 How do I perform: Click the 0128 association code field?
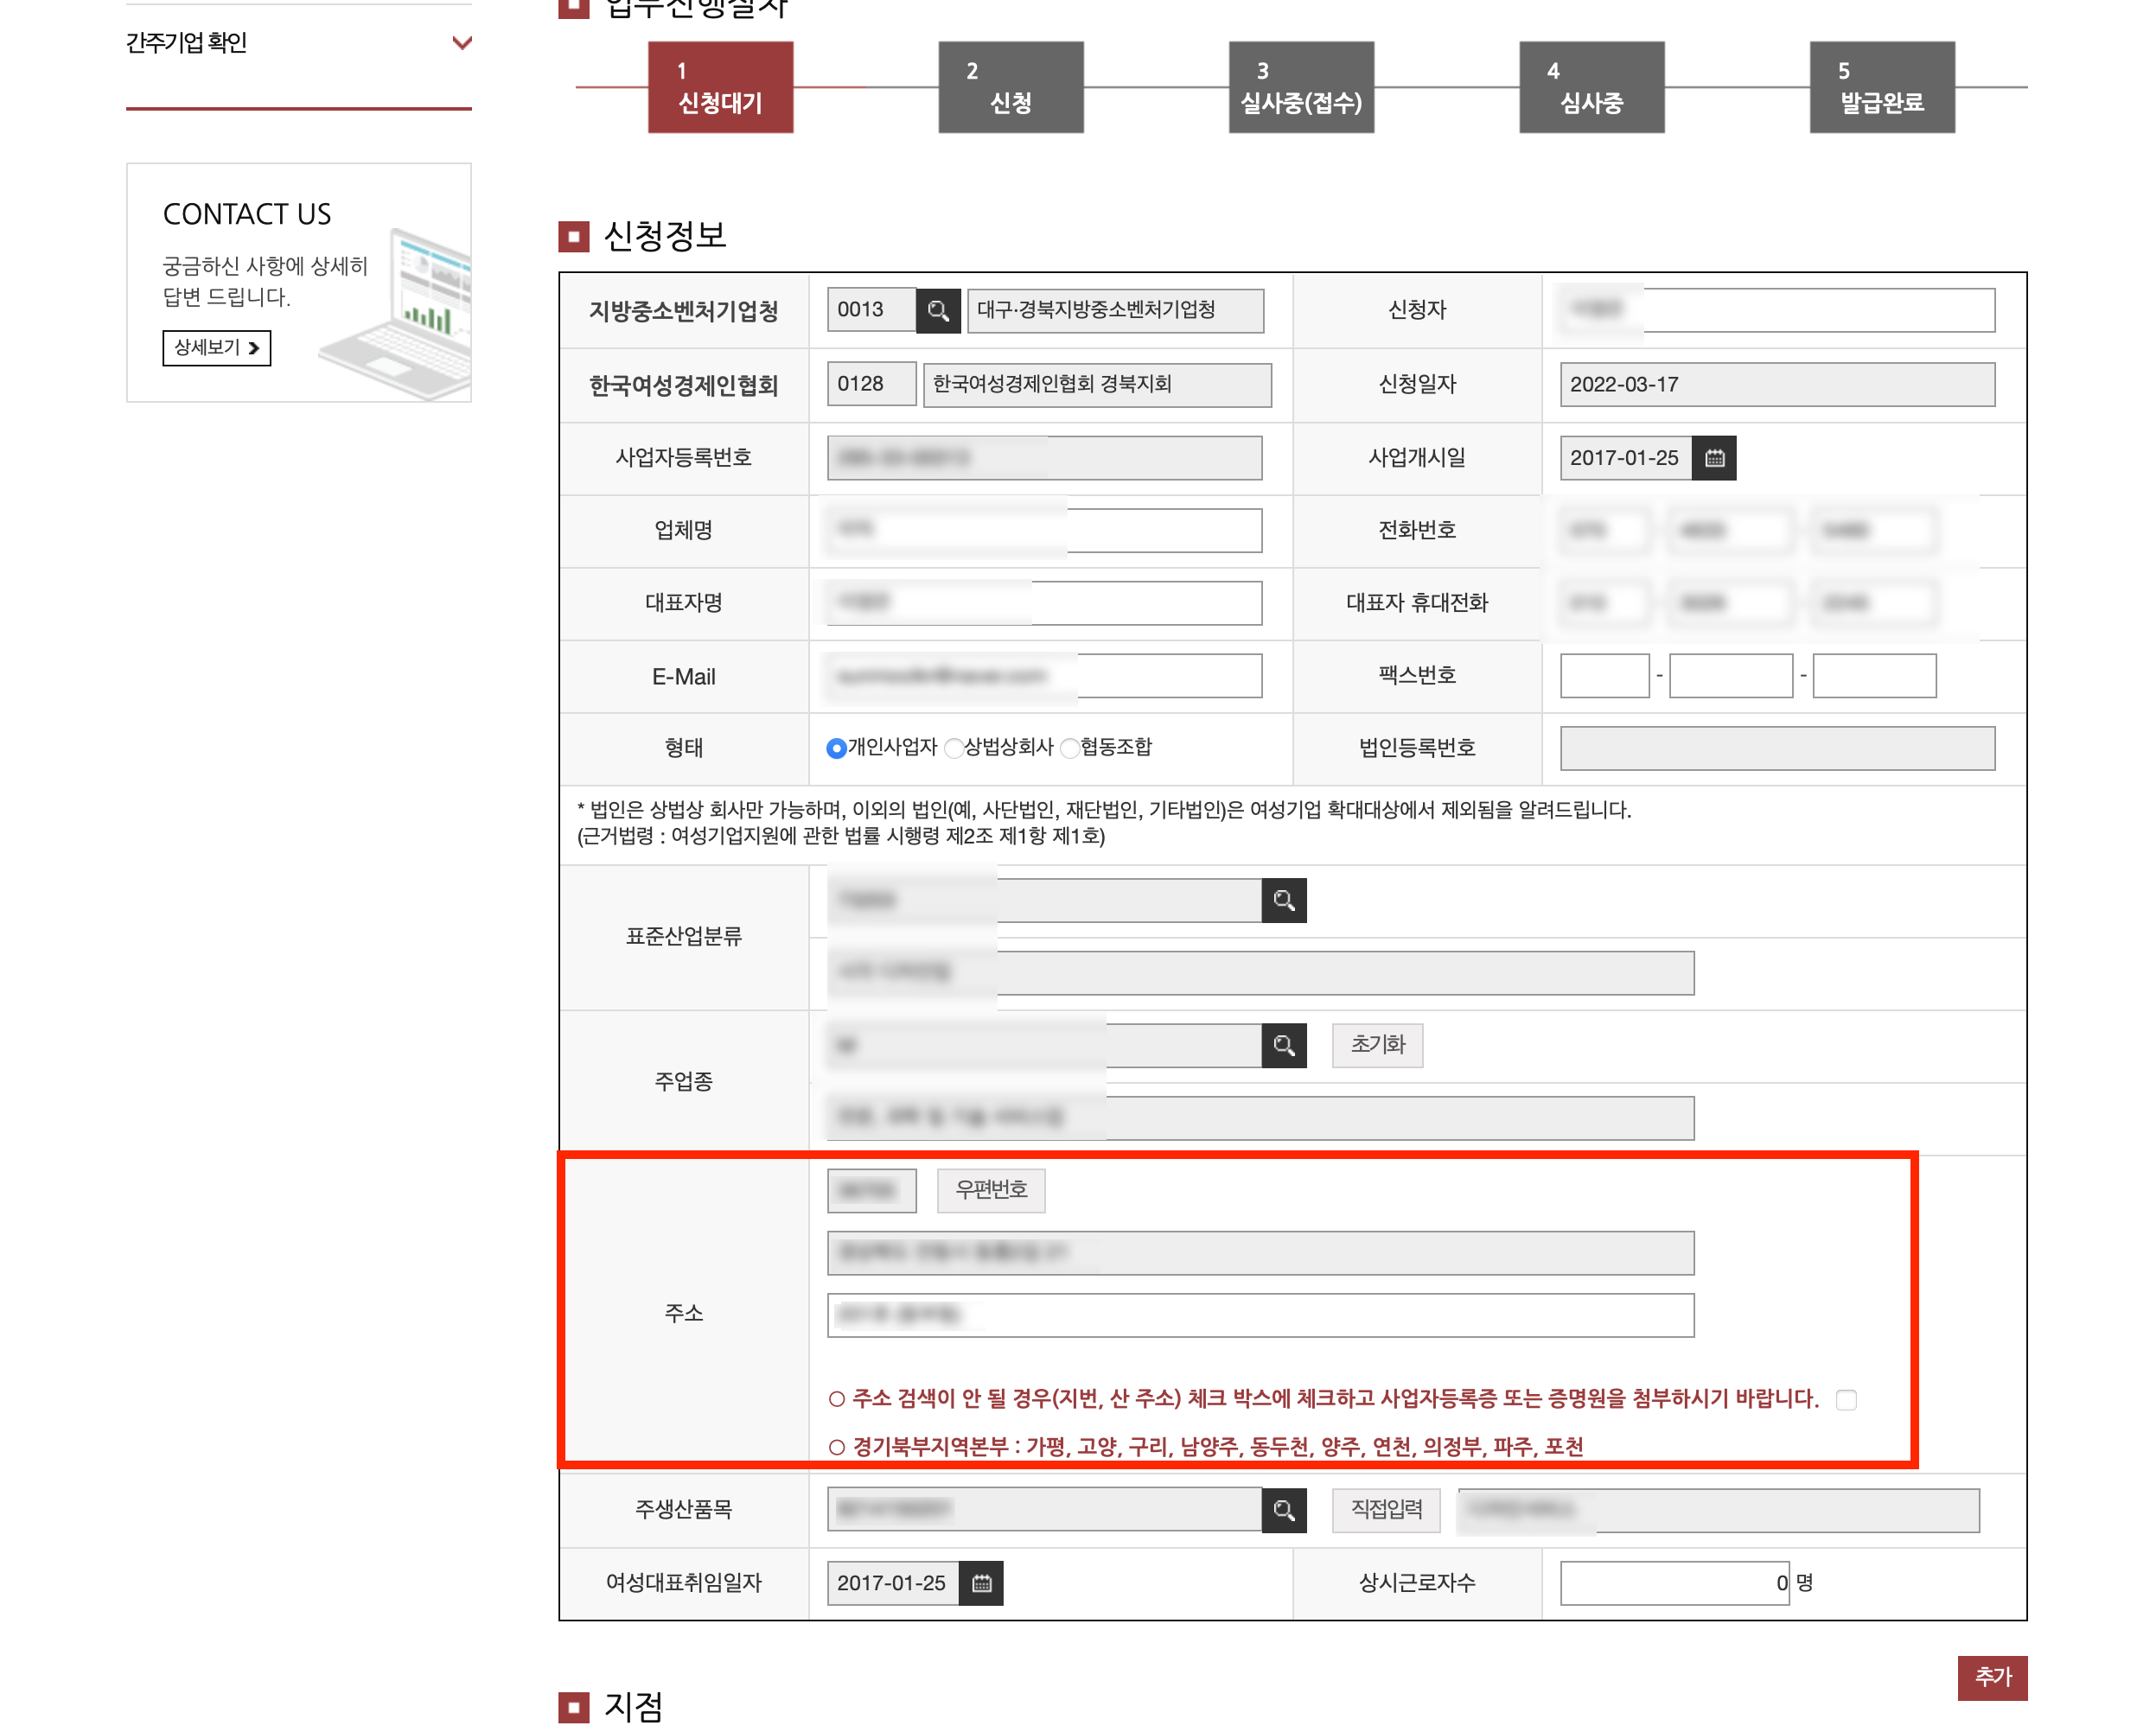pos(871,385)
